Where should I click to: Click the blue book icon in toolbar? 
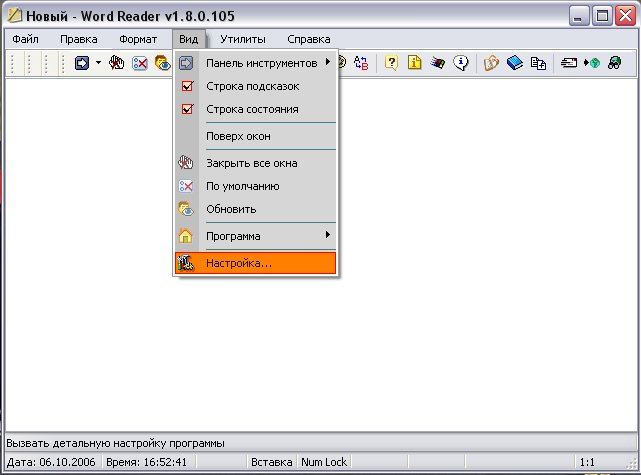coord(515,63)
